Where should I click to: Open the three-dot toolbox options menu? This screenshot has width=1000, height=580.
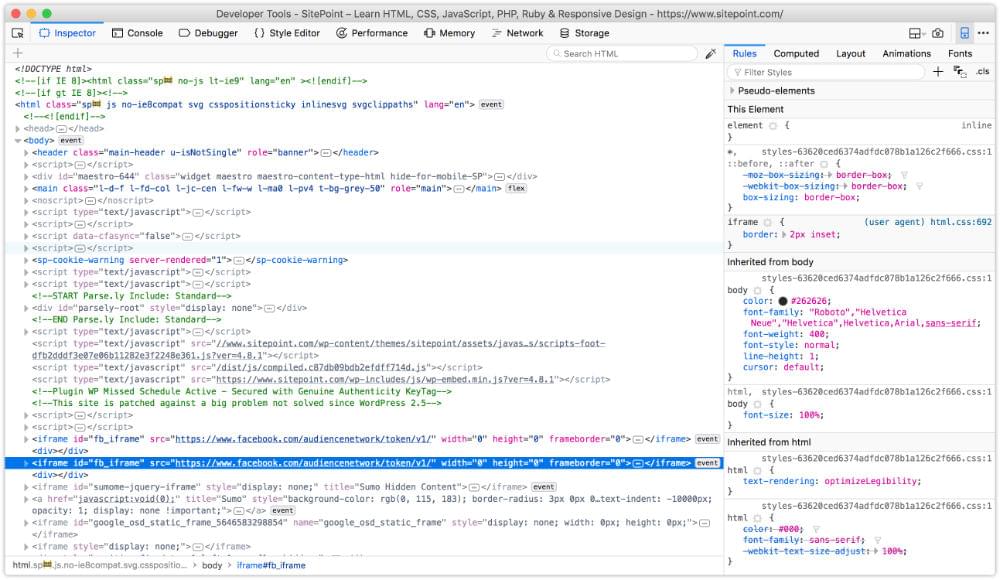click(985, 33)
